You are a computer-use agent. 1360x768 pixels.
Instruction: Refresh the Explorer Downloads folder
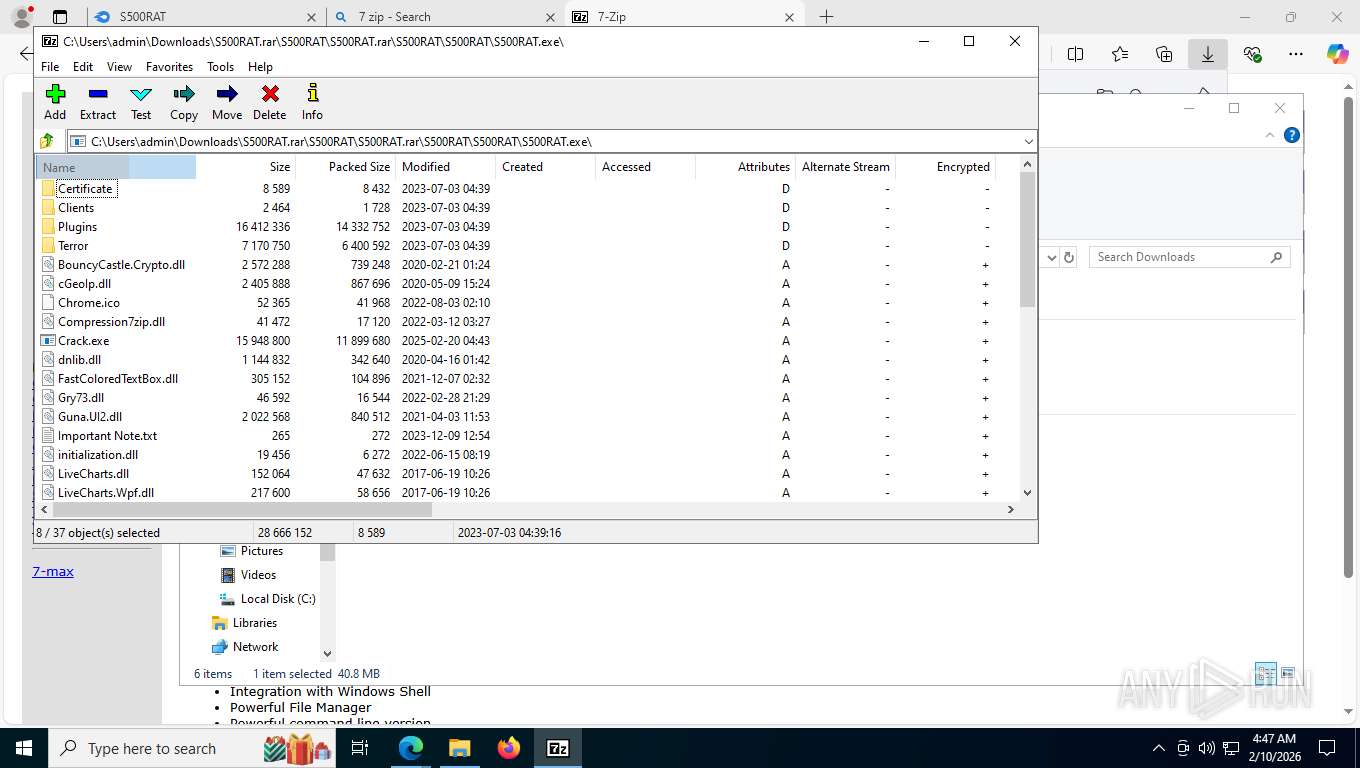pos(1069,257)
